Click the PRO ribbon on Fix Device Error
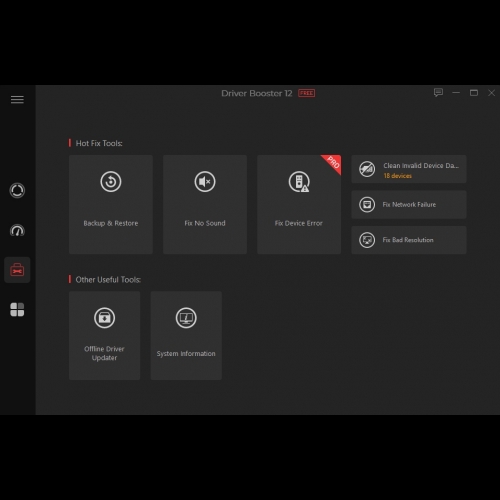 333,163
